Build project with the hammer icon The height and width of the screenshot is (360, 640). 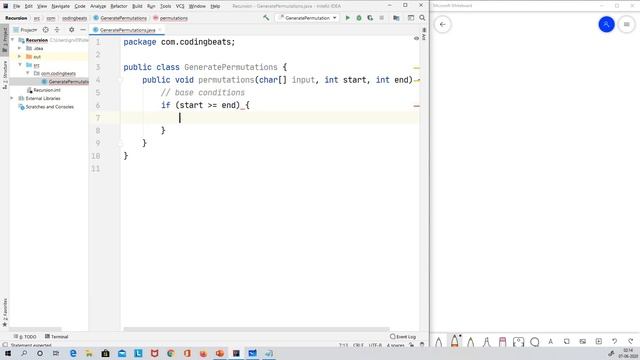point(266,18)
